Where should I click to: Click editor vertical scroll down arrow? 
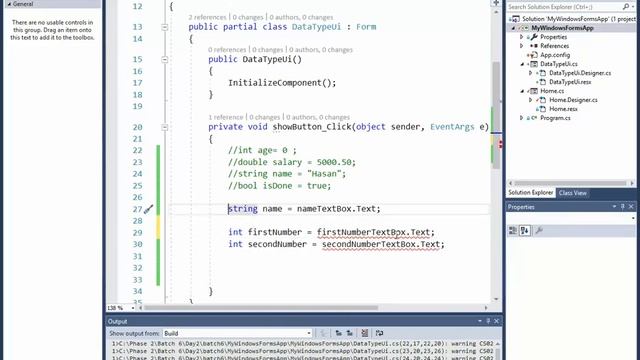[x=496, y=299]
